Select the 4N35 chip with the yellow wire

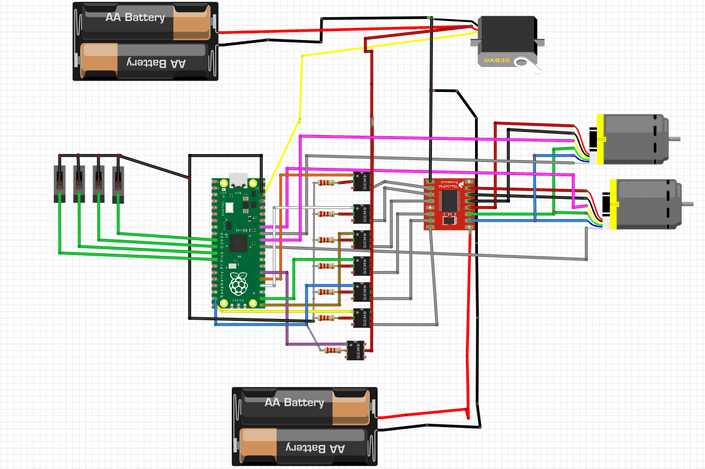click(361, 318)
